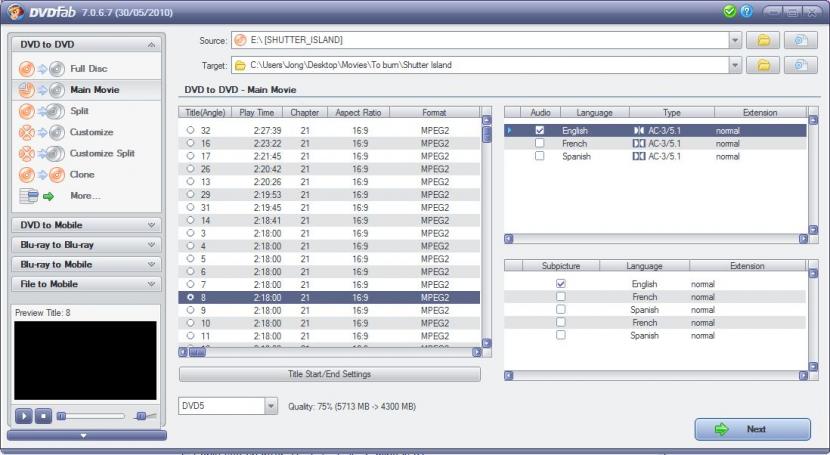Viewport: 830px width, 455px height.
Task: Click the preview seek slider
Action: point(92,415)
